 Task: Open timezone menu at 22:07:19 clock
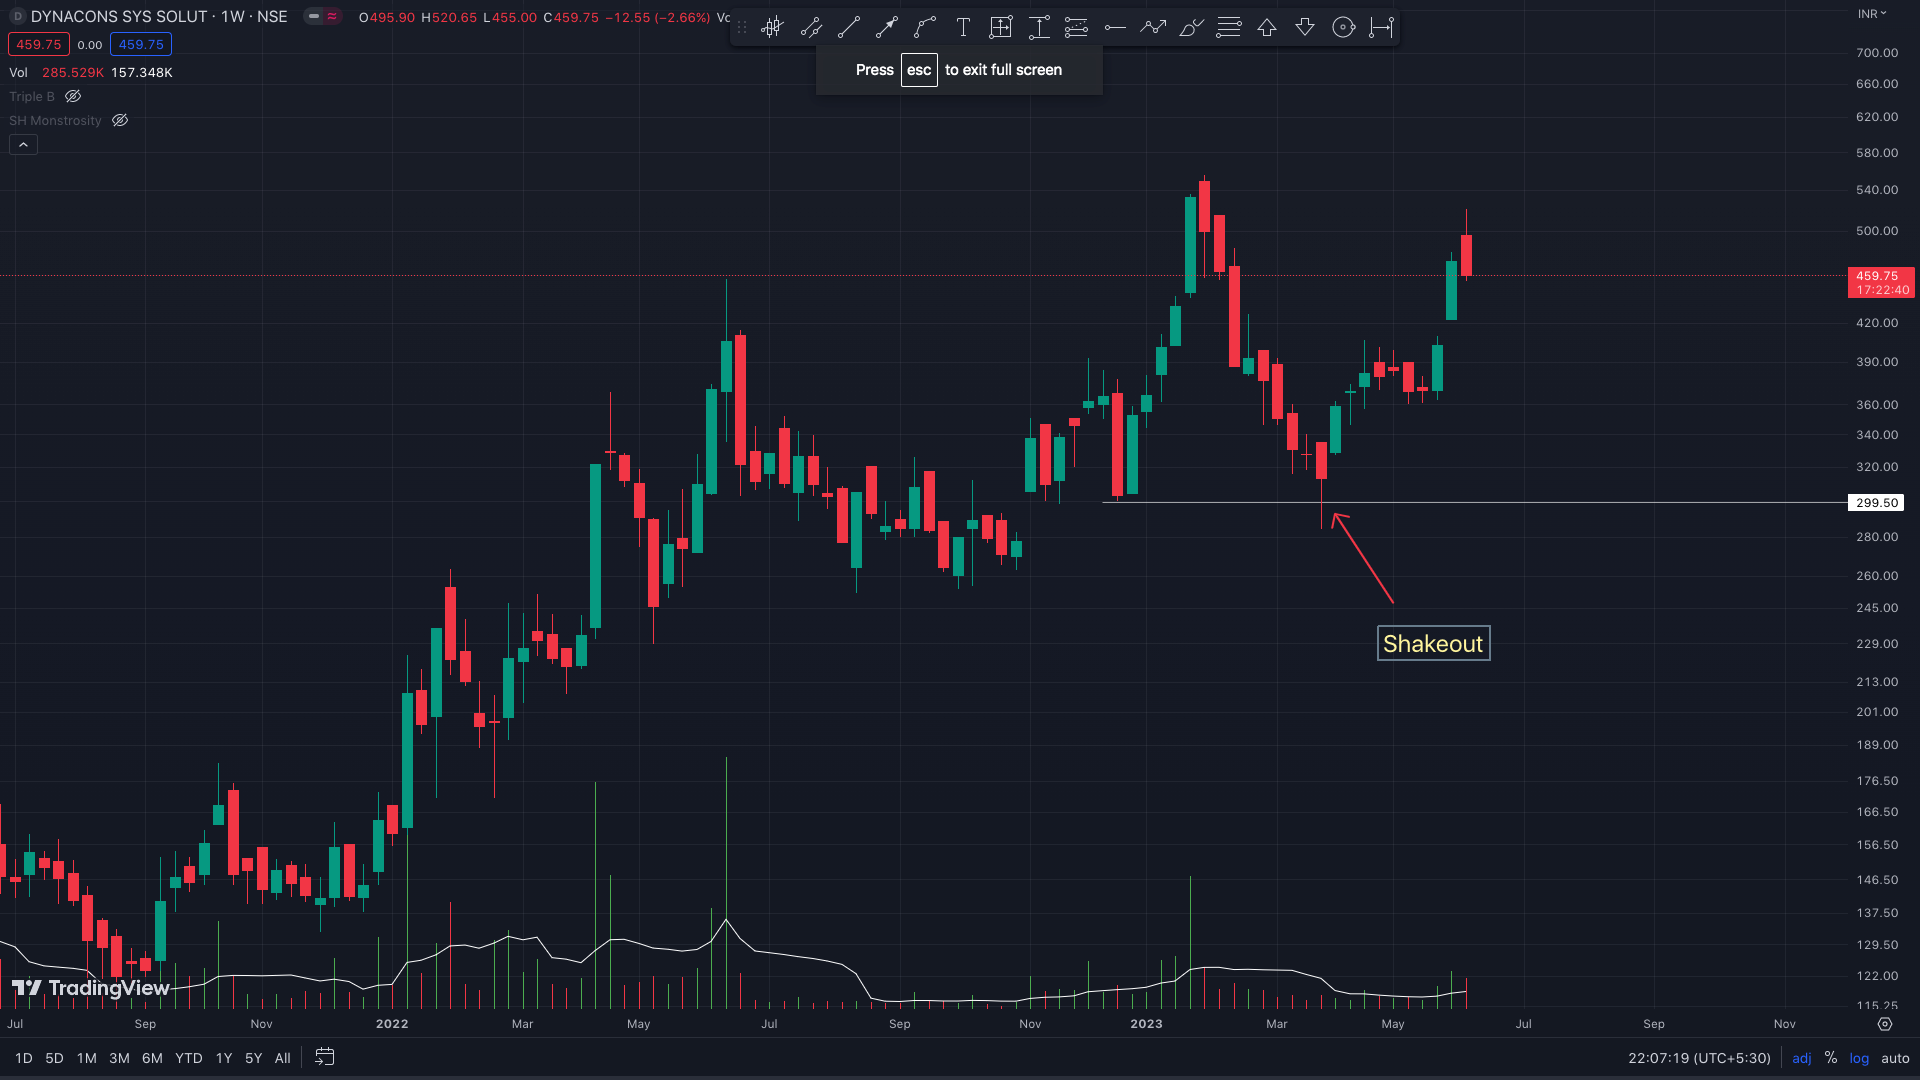(x=1699, y=1058)
